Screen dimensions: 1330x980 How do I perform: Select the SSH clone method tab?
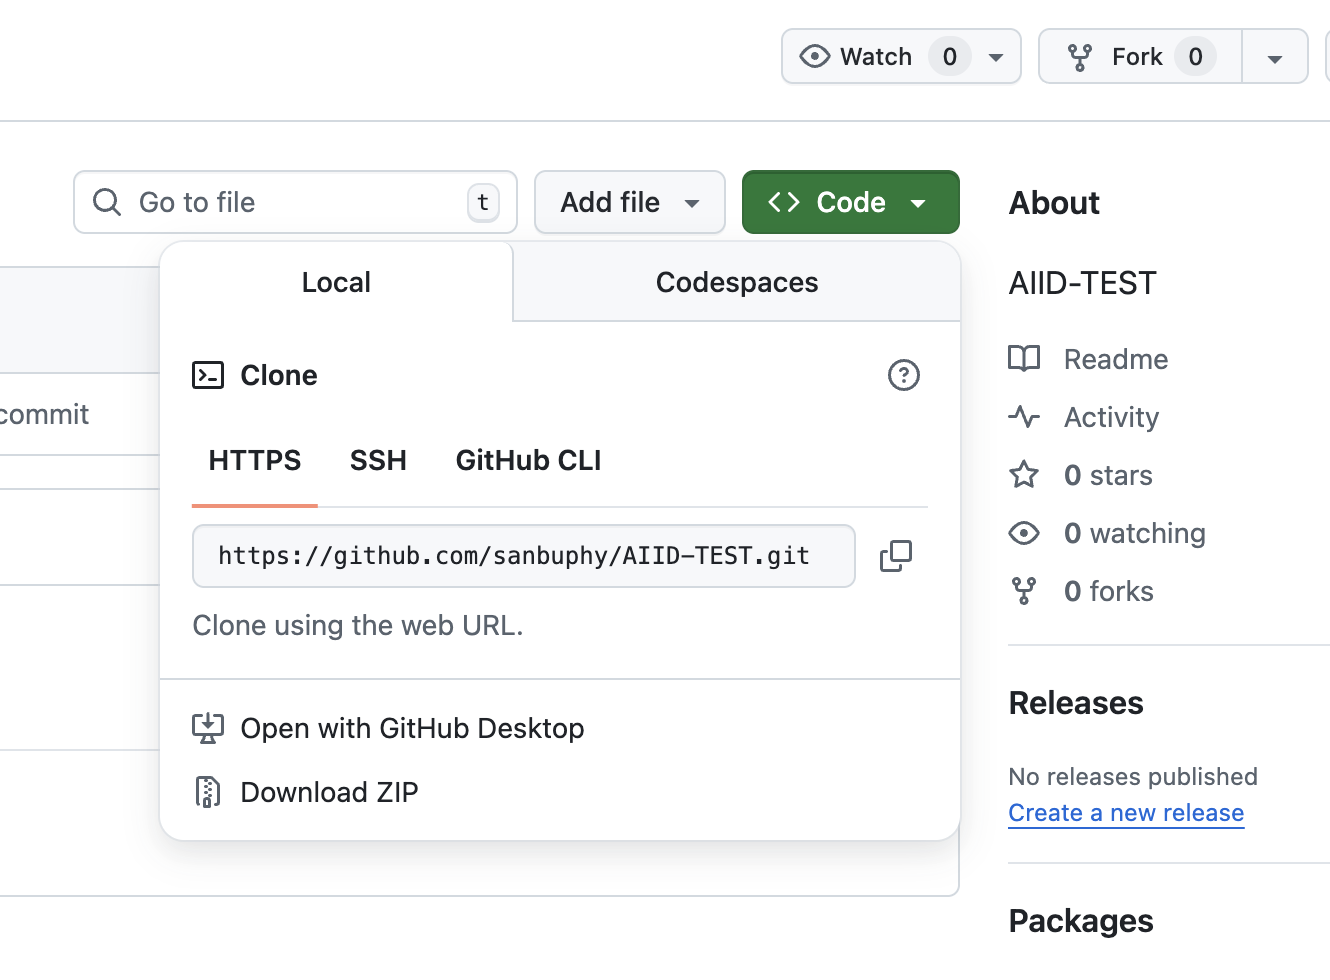[378, 461]
